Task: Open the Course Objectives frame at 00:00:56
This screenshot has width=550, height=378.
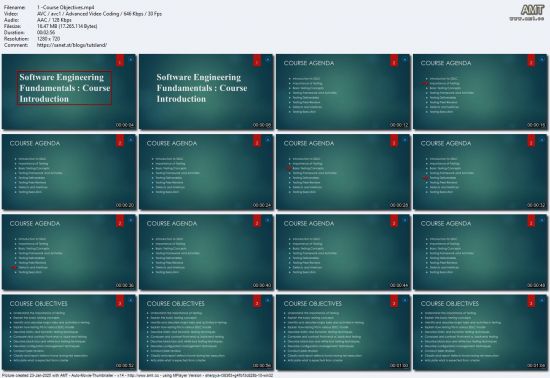Action: pyautogui.click(x=206, y=332)
